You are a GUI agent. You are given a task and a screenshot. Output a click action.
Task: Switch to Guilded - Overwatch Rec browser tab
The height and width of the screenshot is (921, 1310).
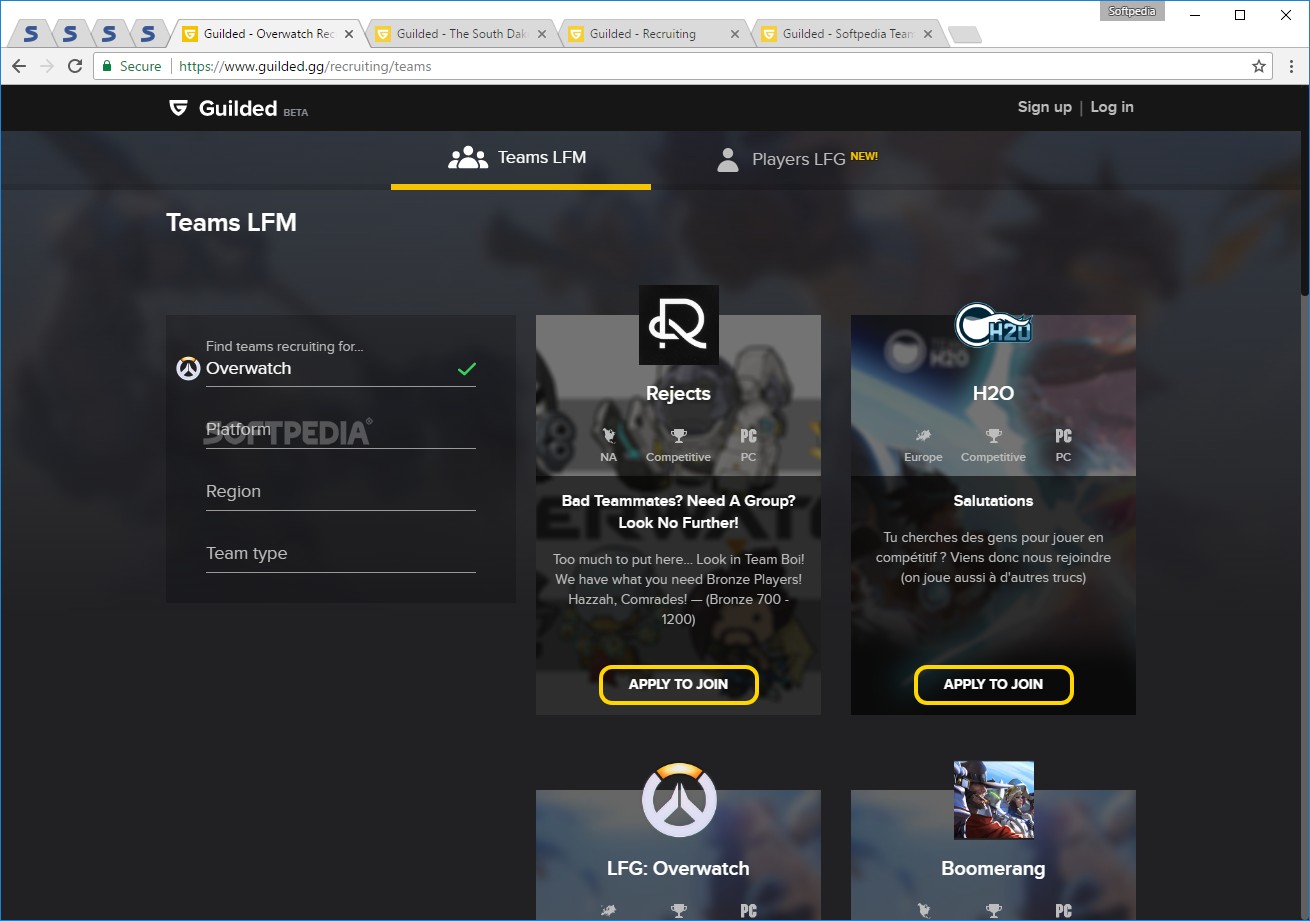pos(268,34)
